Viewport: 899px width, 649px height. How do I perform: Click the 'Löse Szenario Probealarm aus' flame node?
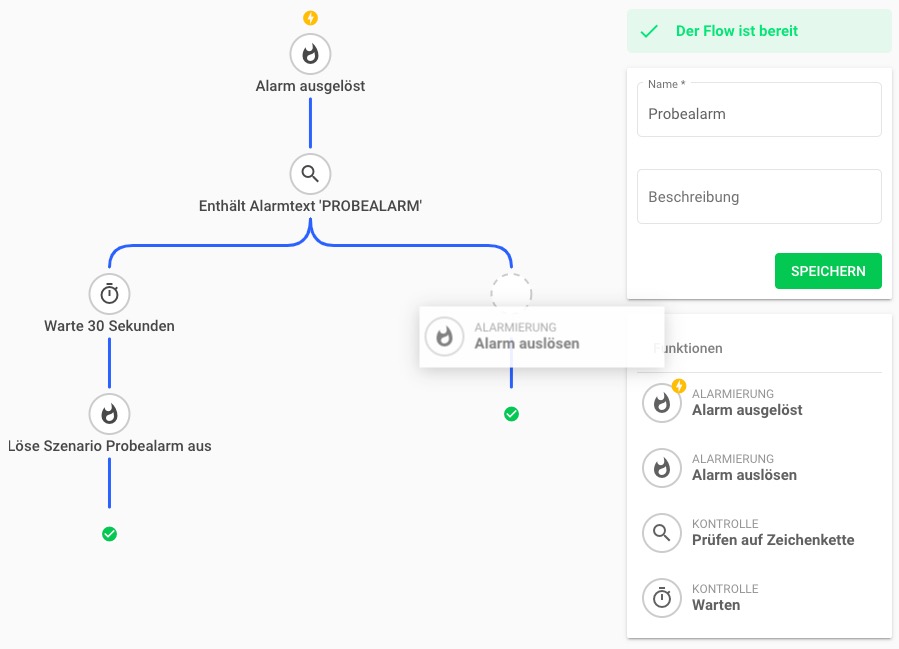[109, 413]
